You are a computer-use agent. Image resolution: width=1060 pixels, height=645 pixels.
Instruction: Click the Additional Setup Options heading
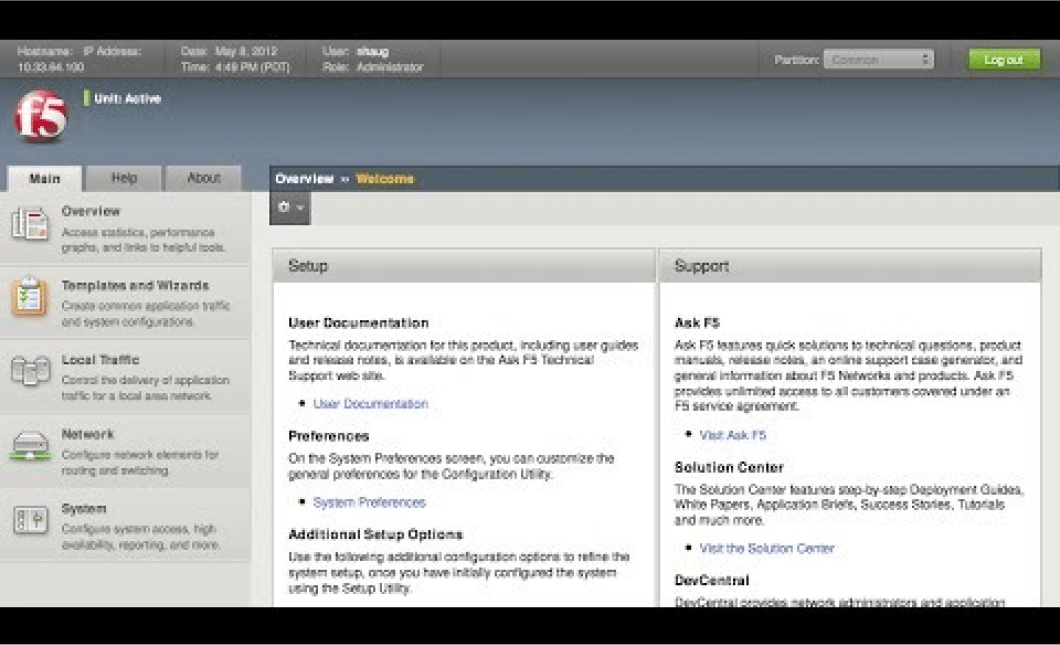tap(375, 534)
